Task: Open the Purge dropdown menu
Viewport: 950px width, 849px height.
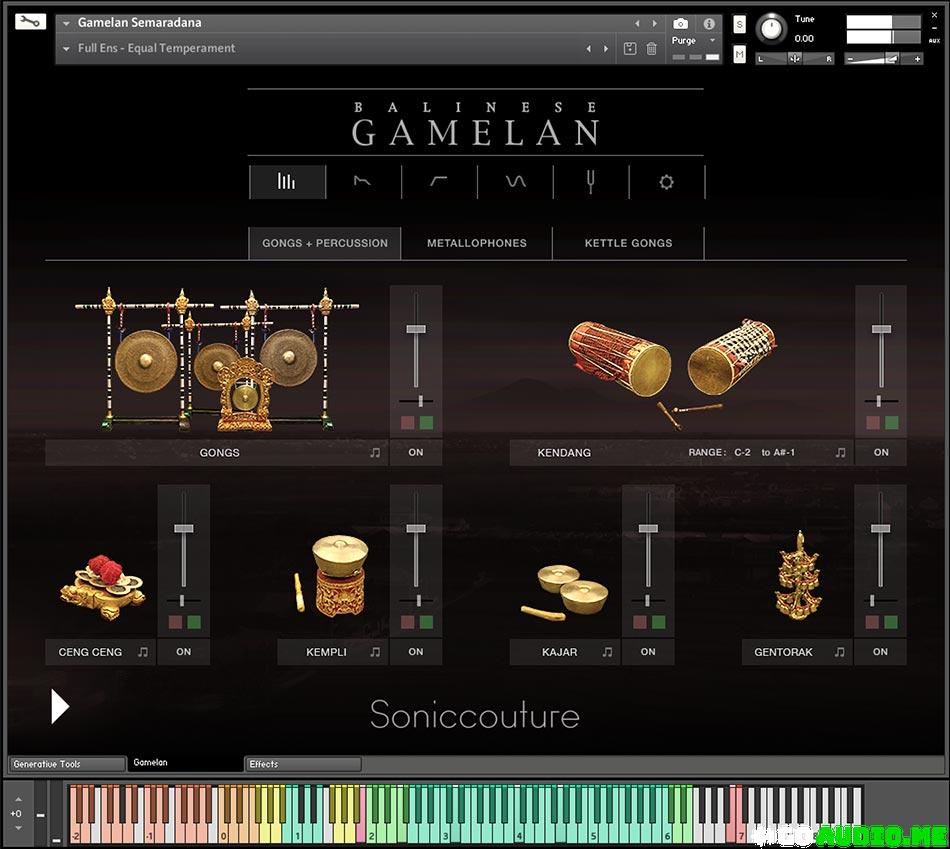Action: click(713, 41)
